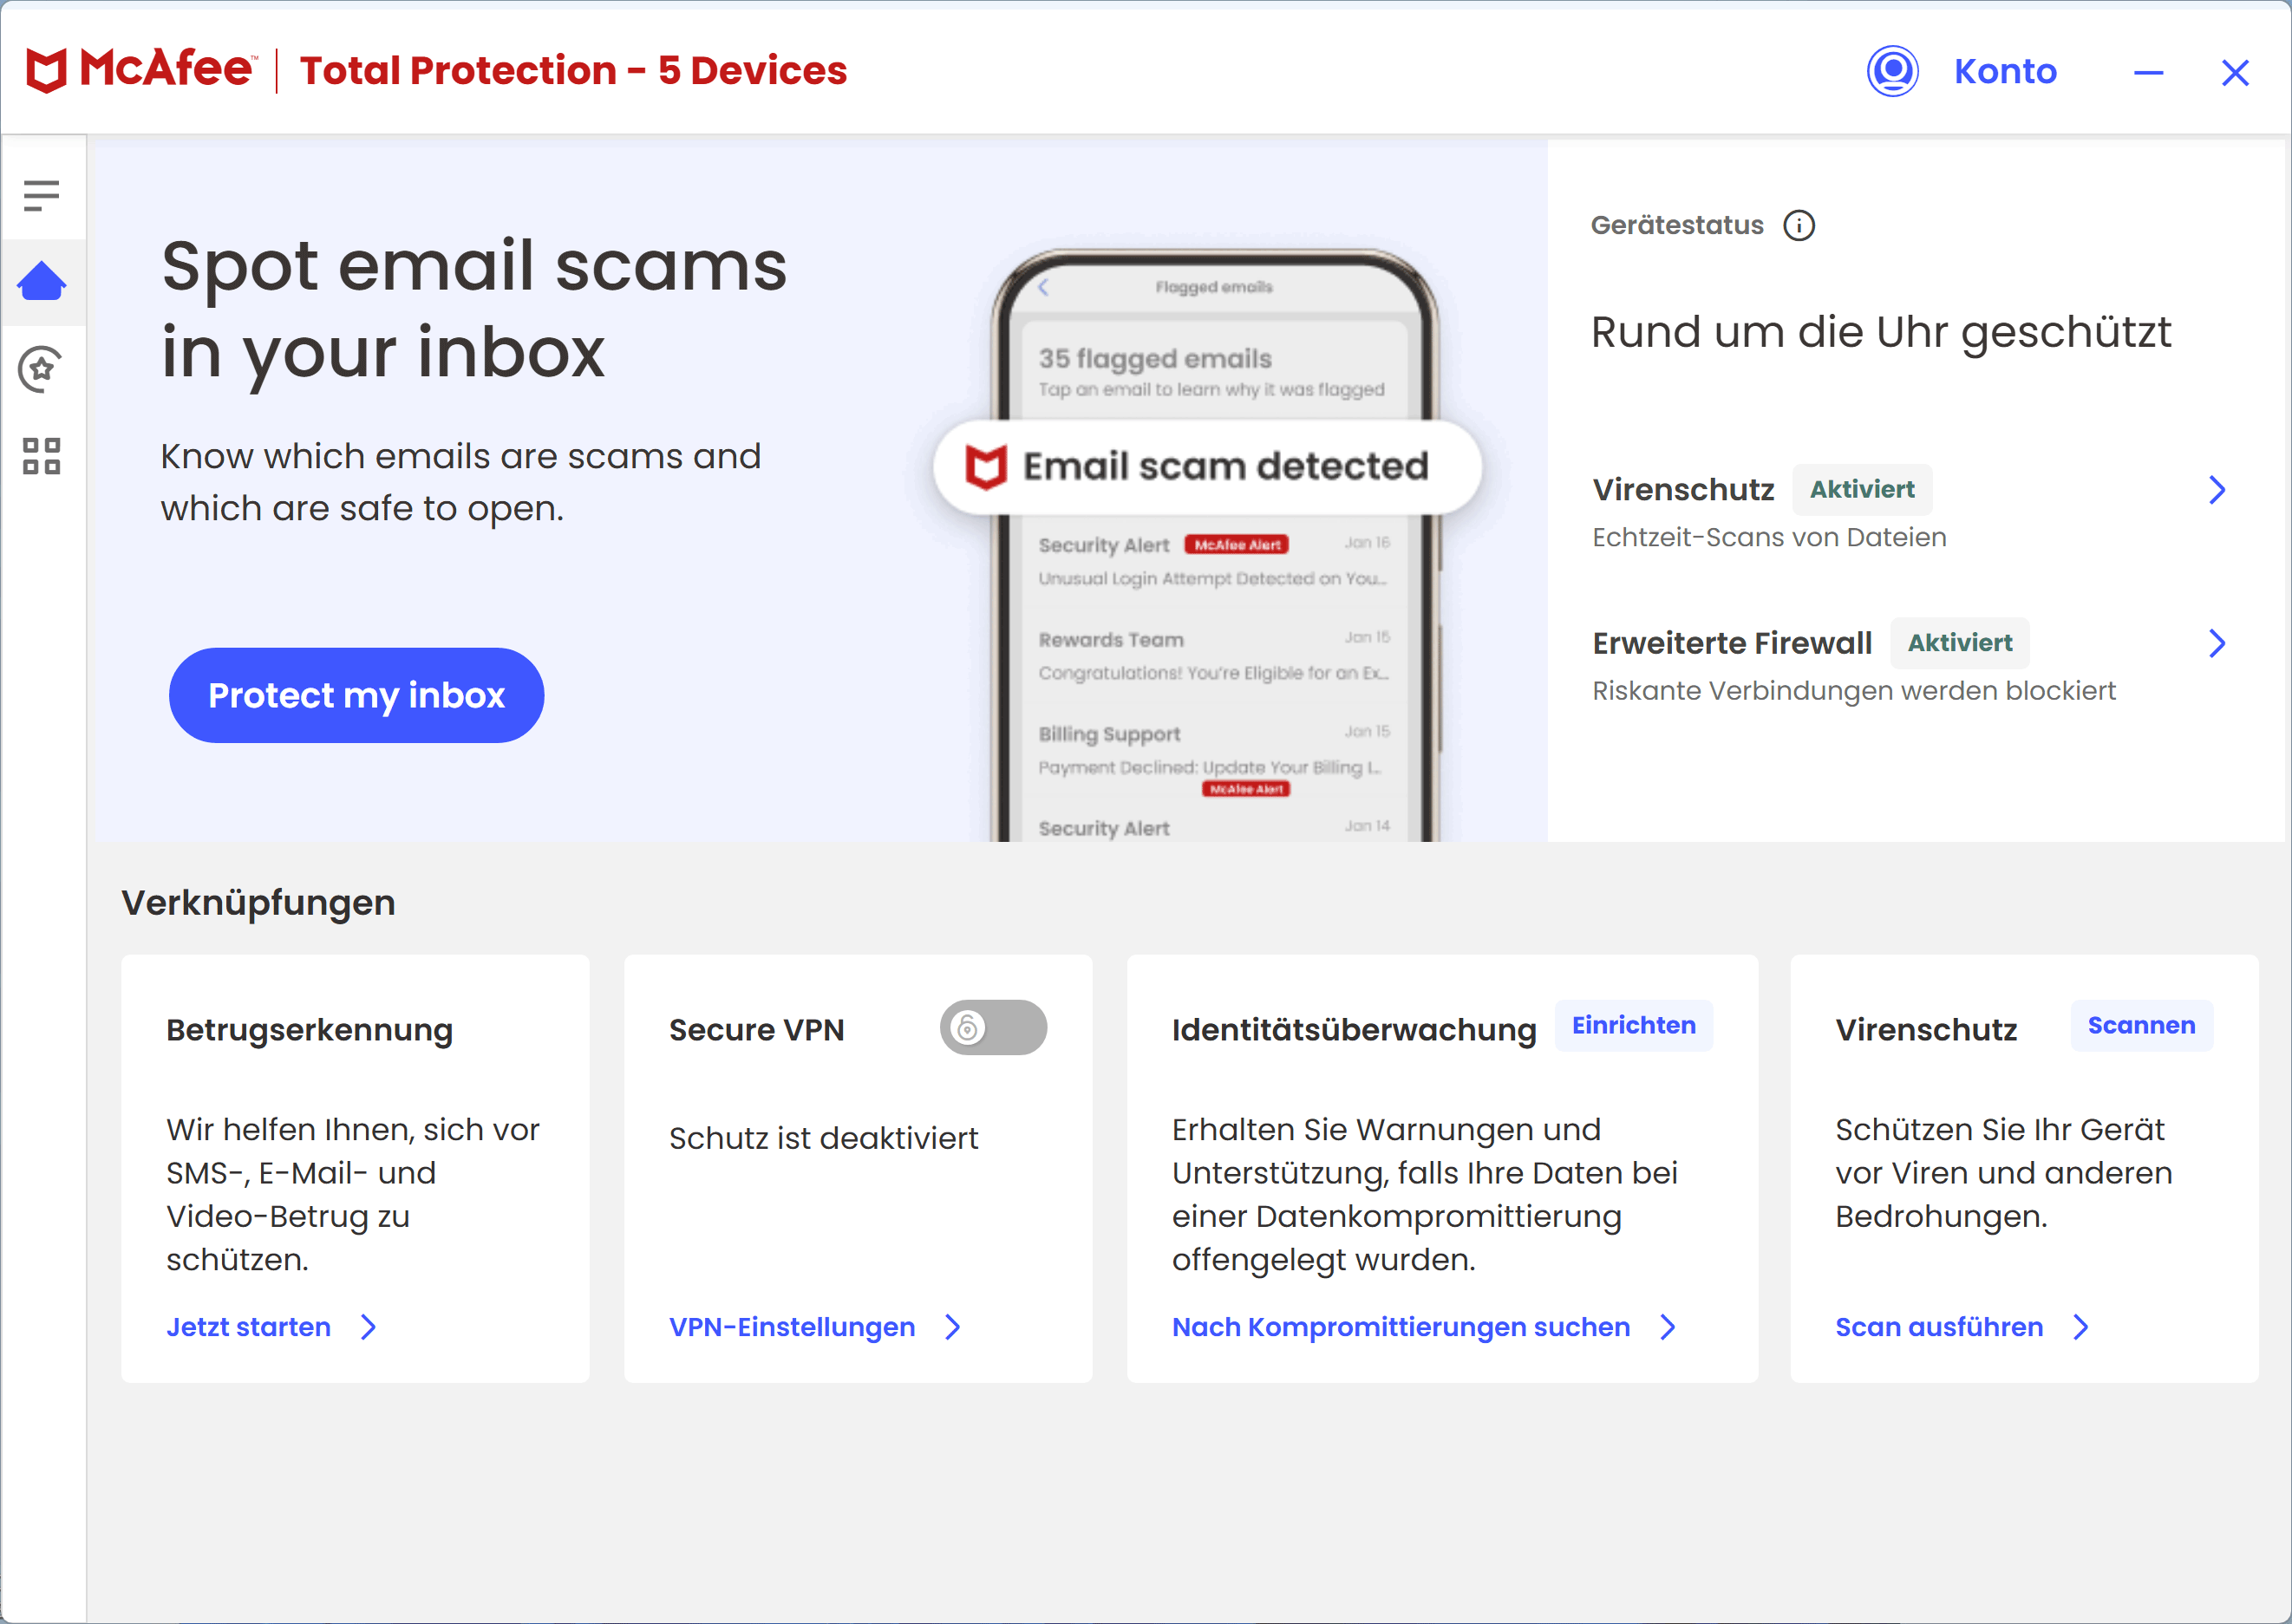Click the back arrow in the phone mockup
The height and width of the screenshot is (1624, 2292).
[1043, 287]
